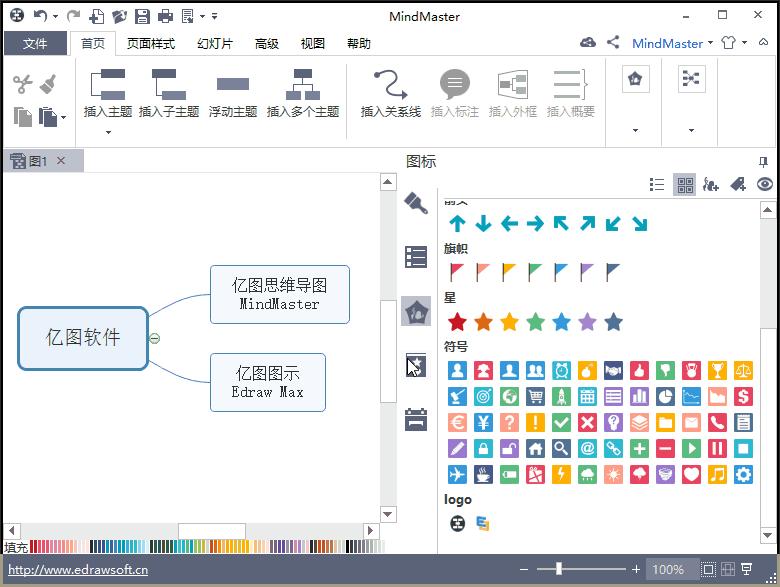Open the 页面样式 ribbon tab
Screen dimensions: 780x587
151,44
